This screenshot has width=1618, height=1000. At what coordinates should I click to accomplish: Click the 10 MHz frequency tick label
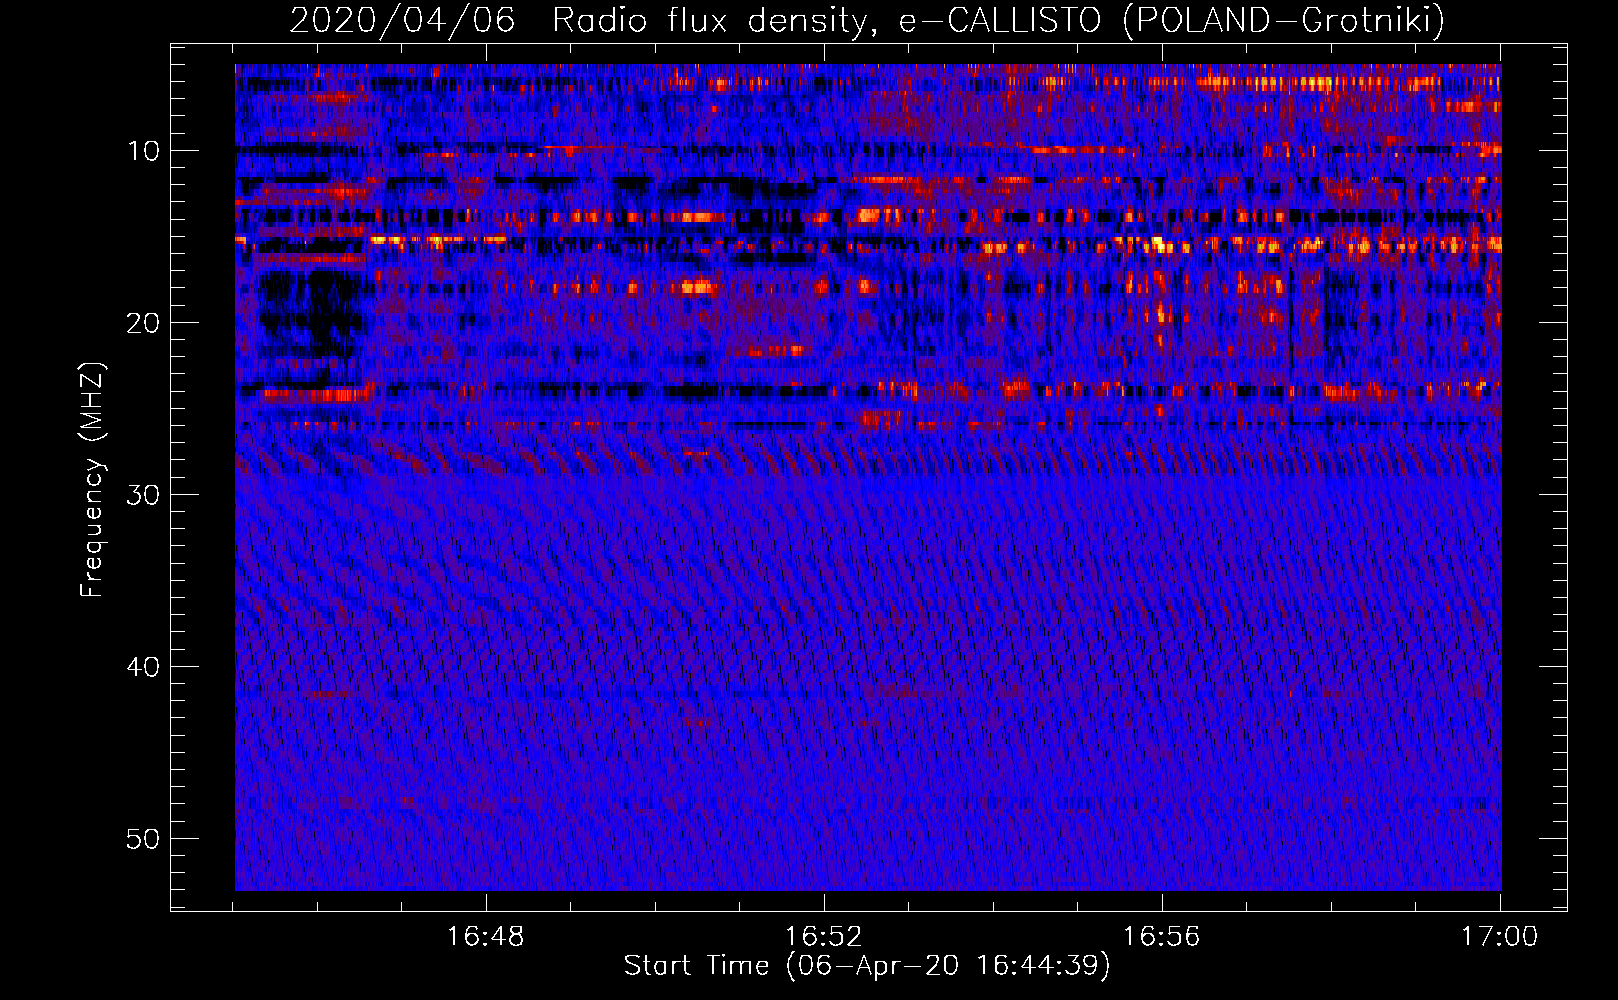[x=144, y=151]
